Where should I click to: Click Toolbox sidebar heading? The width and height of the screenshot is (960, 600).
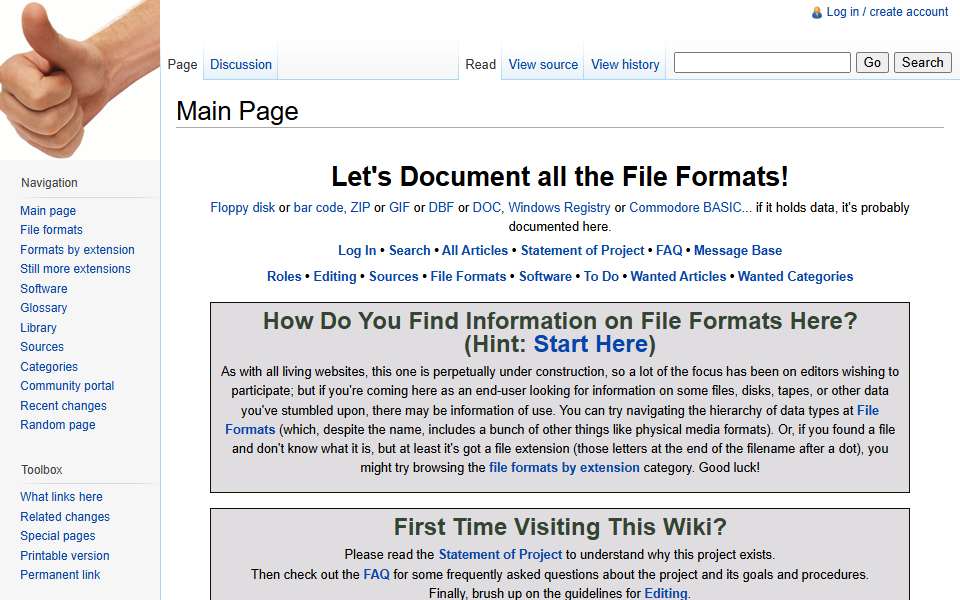click(42, 470)
